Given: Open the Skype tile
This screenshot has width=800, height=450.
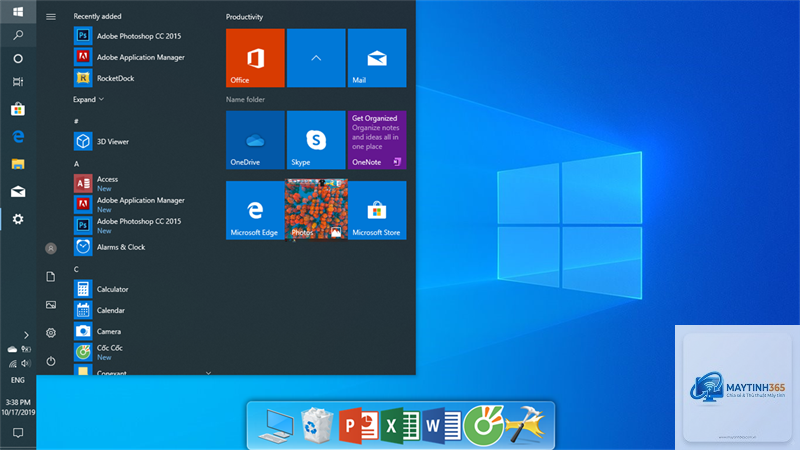Looking at the screenshot, I should [x=316, y=140].
